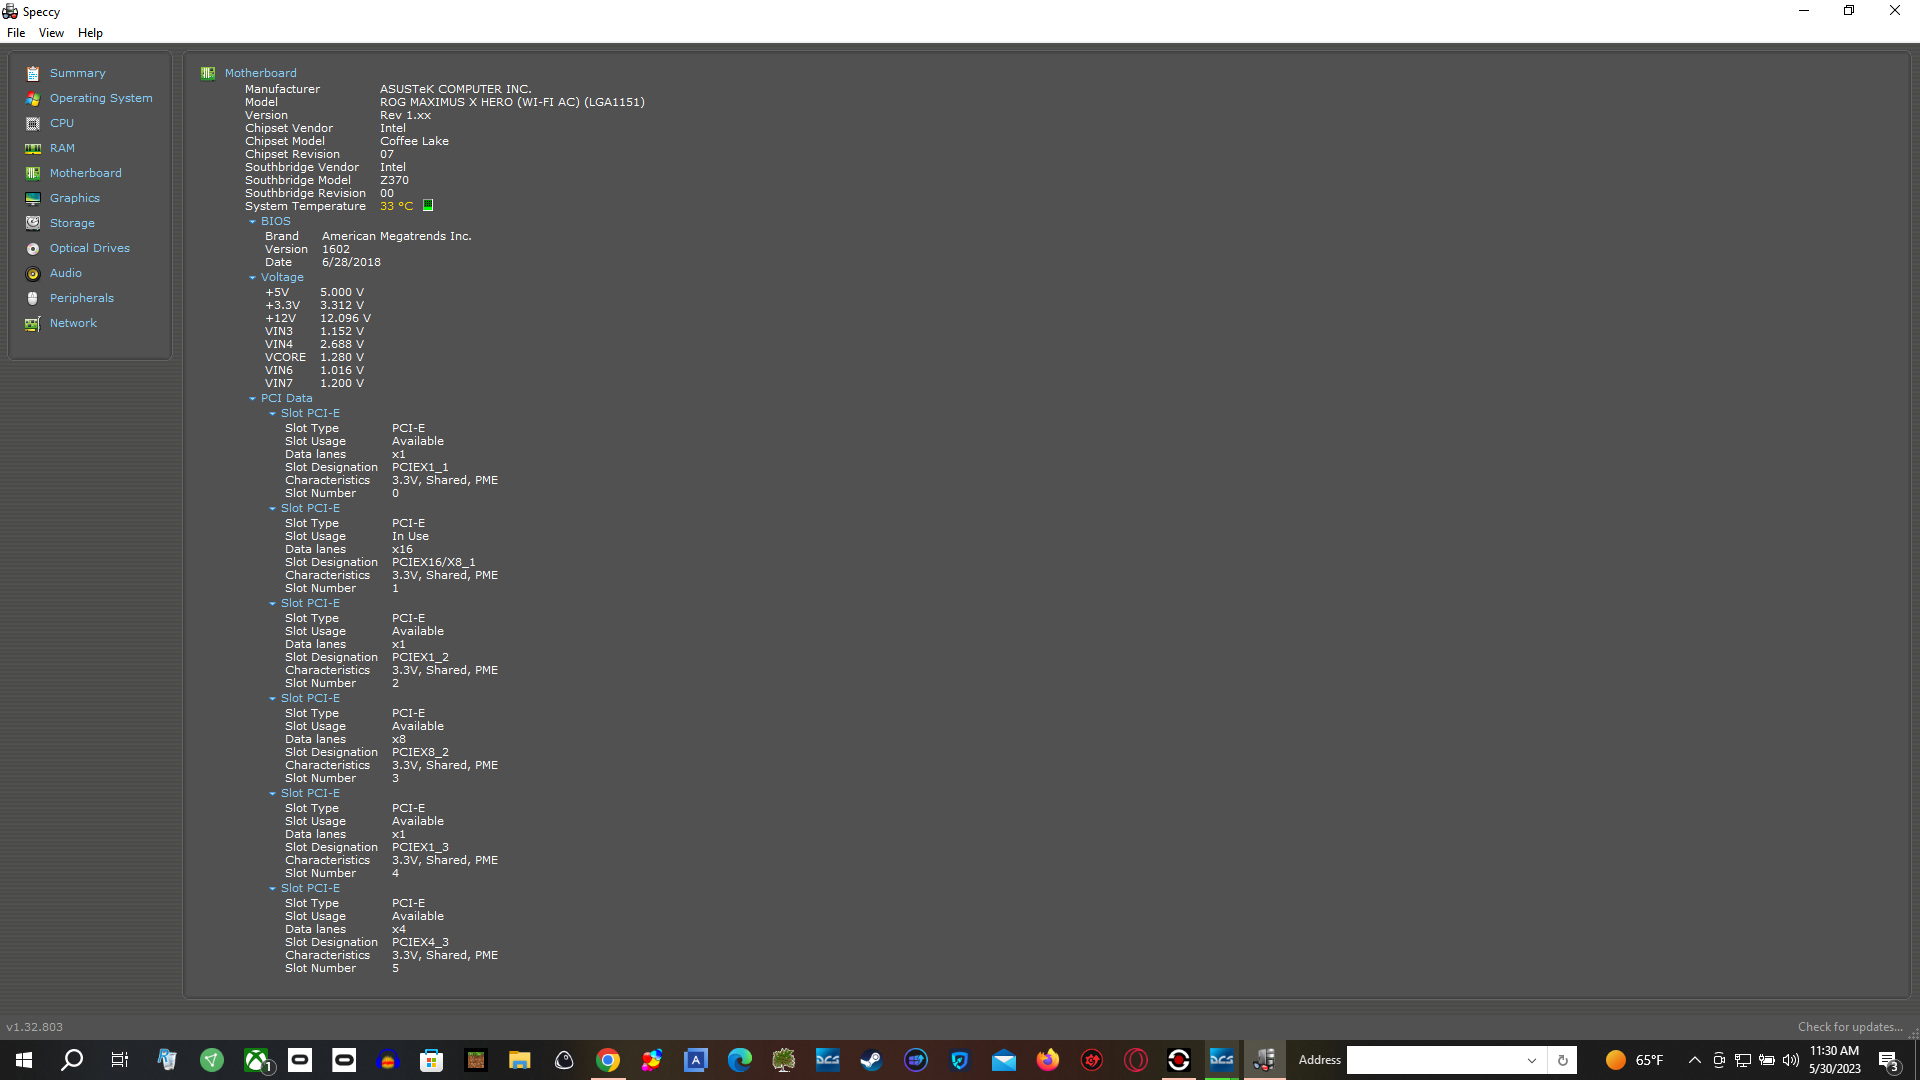Go to Storage section

tap(72, 224)
